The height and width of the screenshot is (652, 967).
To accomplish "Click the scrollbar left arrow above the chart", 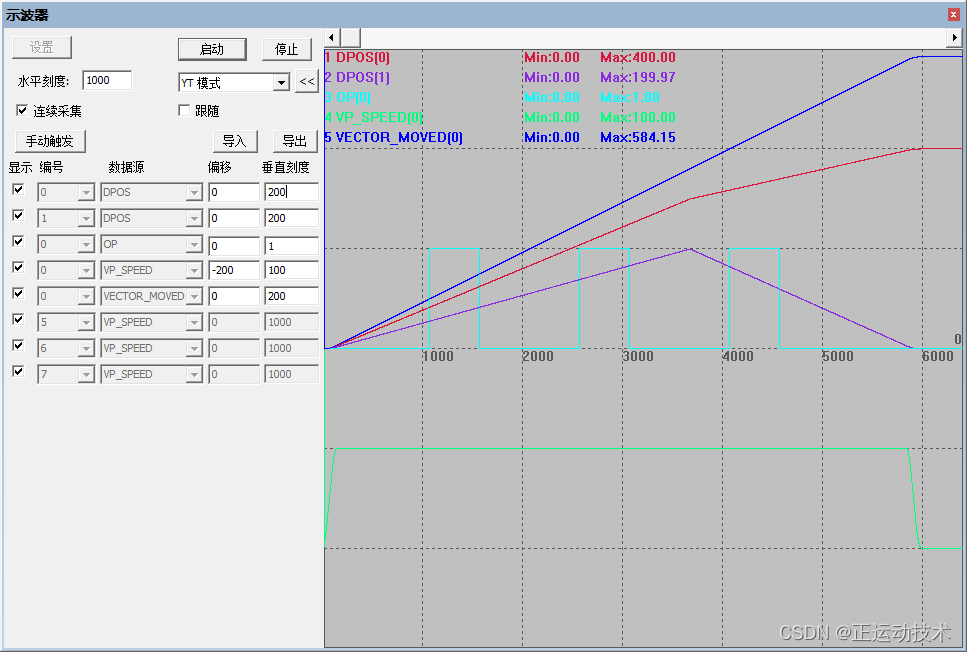I will [x=331, y=38].
